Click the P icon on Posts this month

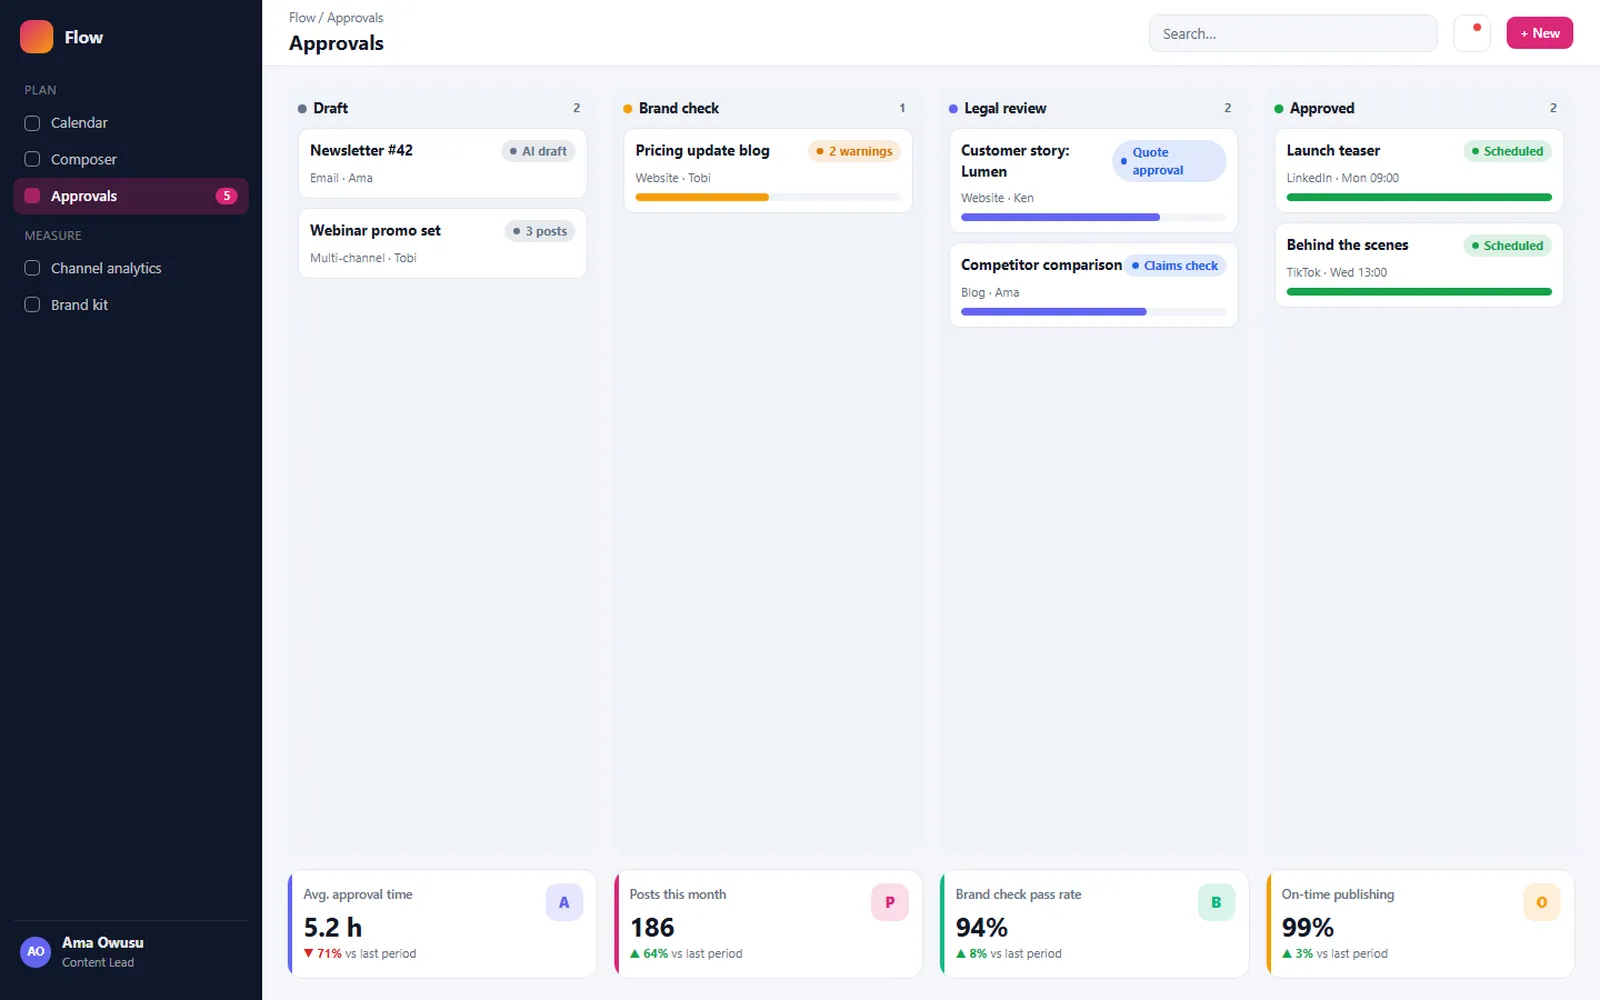pyautogui.click(x=890, y=902)
